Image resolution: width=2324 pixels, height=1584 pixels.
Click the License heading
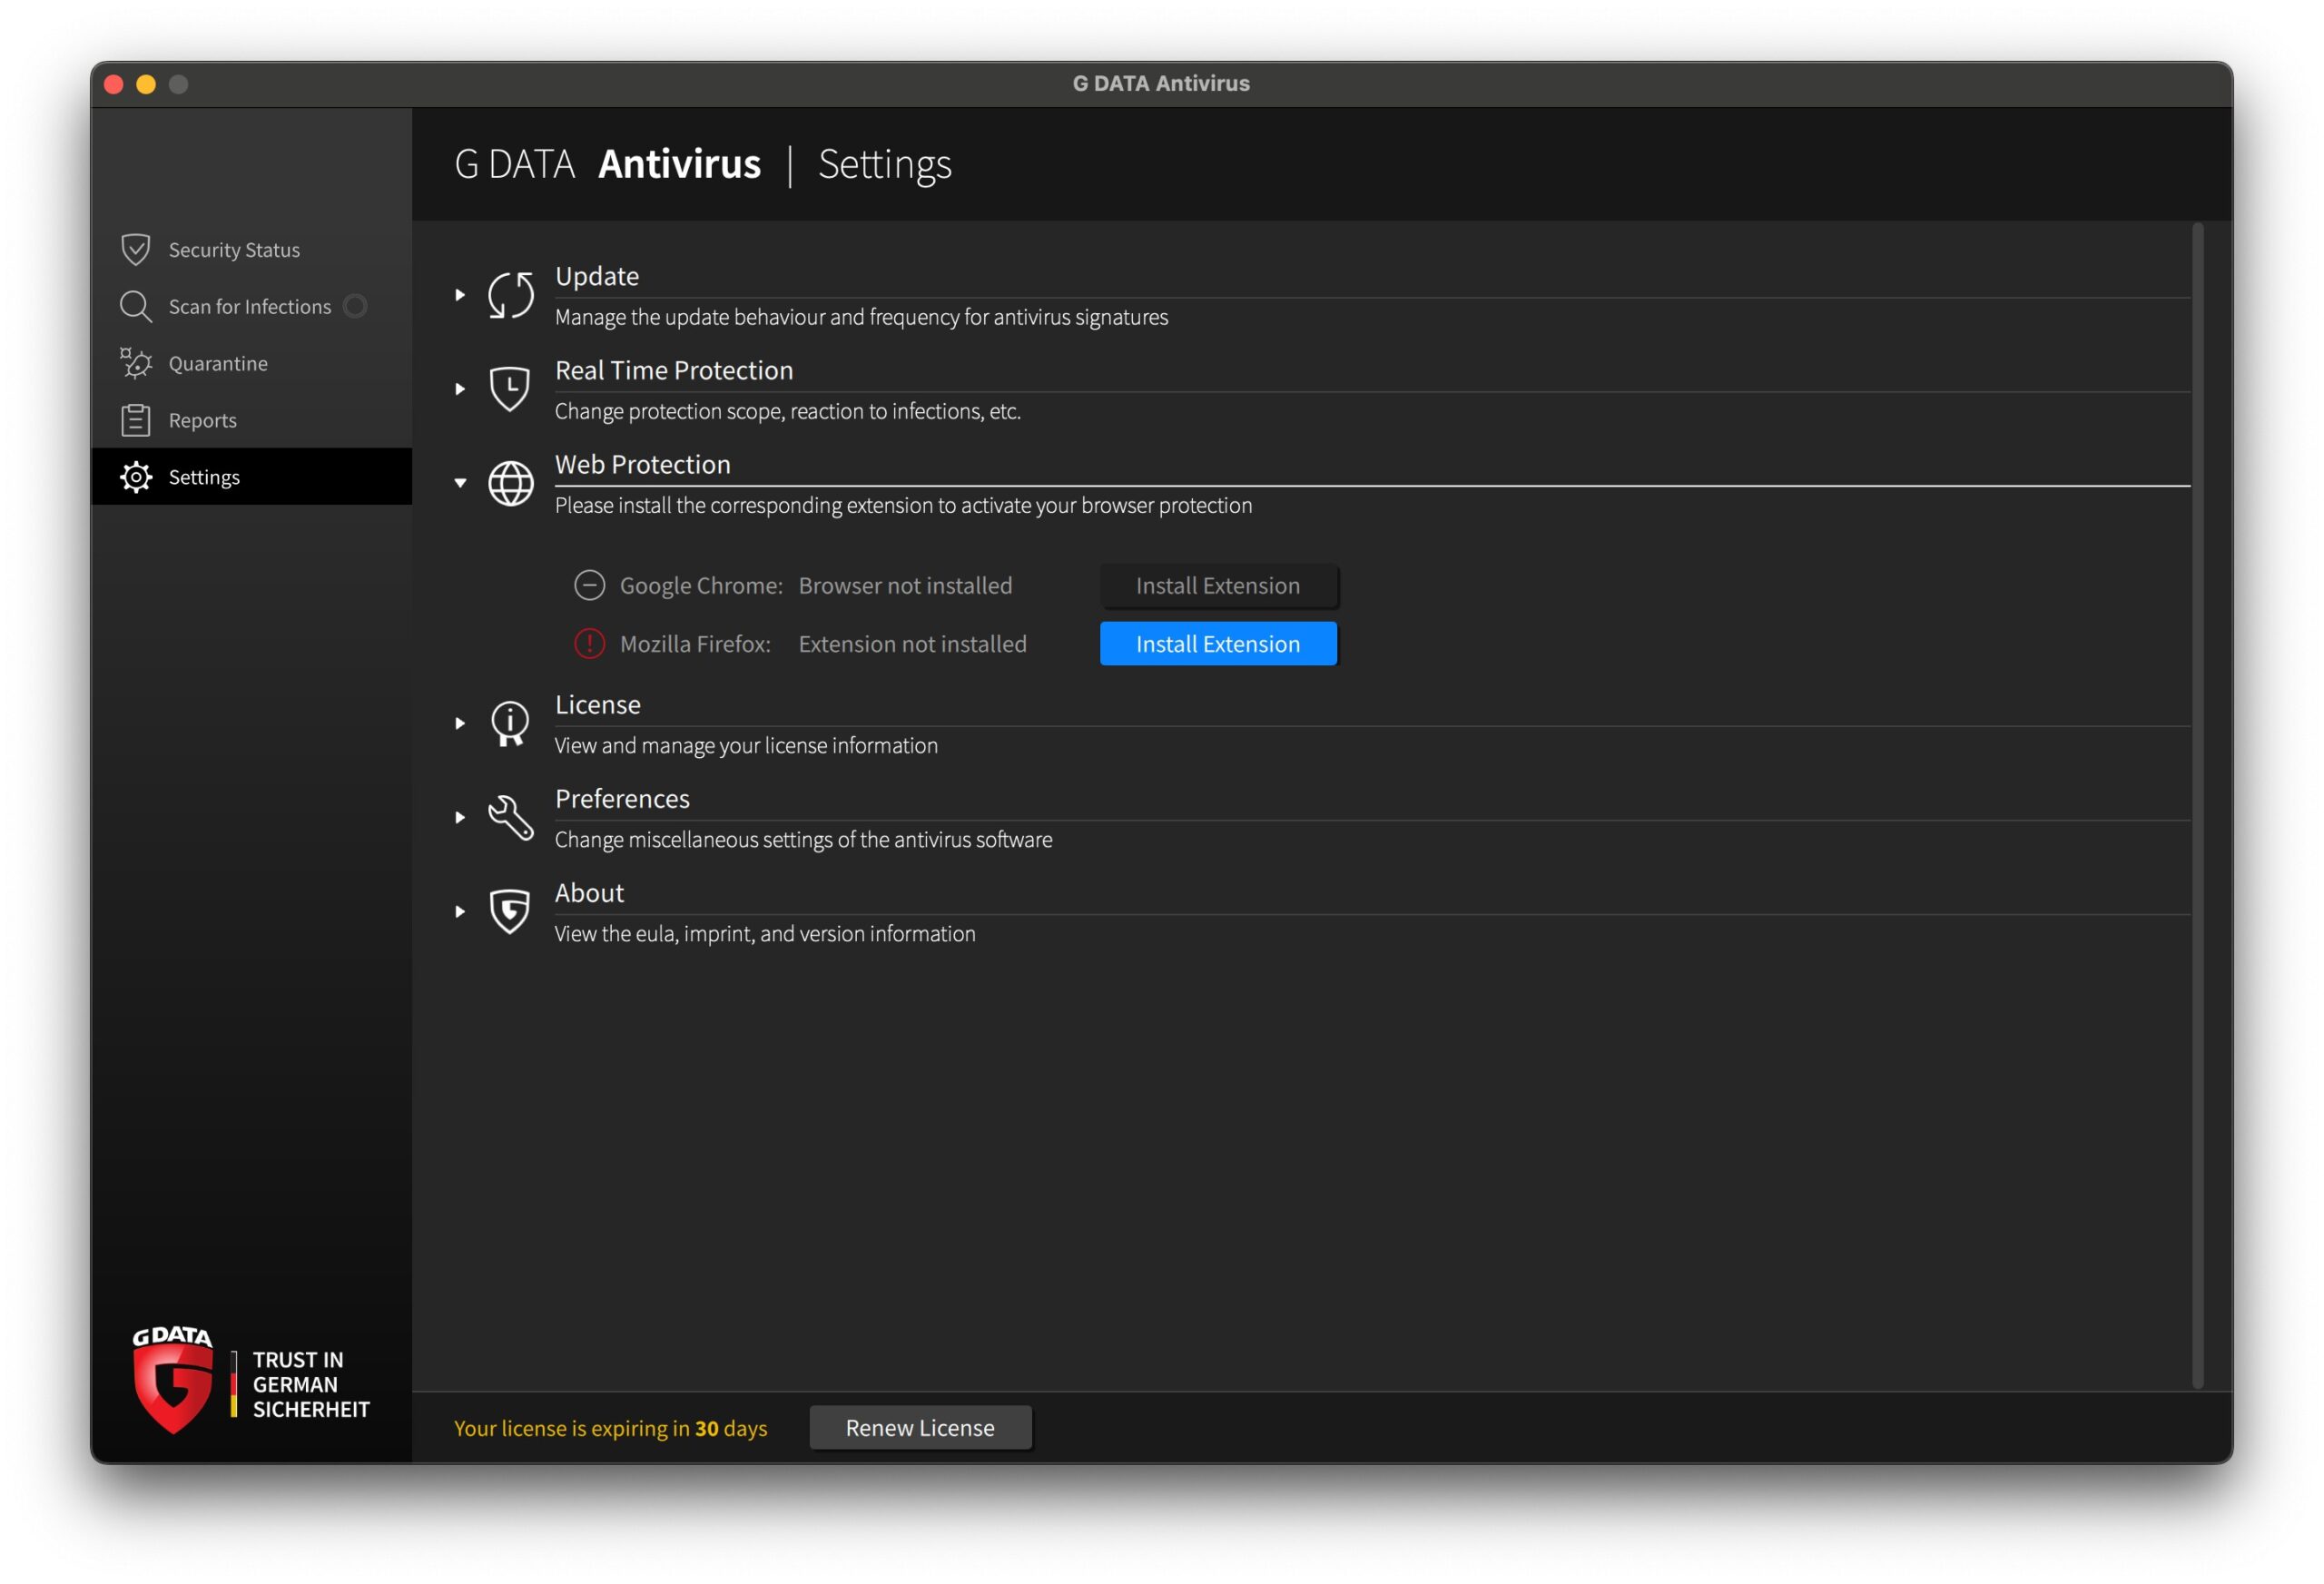coord(598,704)
